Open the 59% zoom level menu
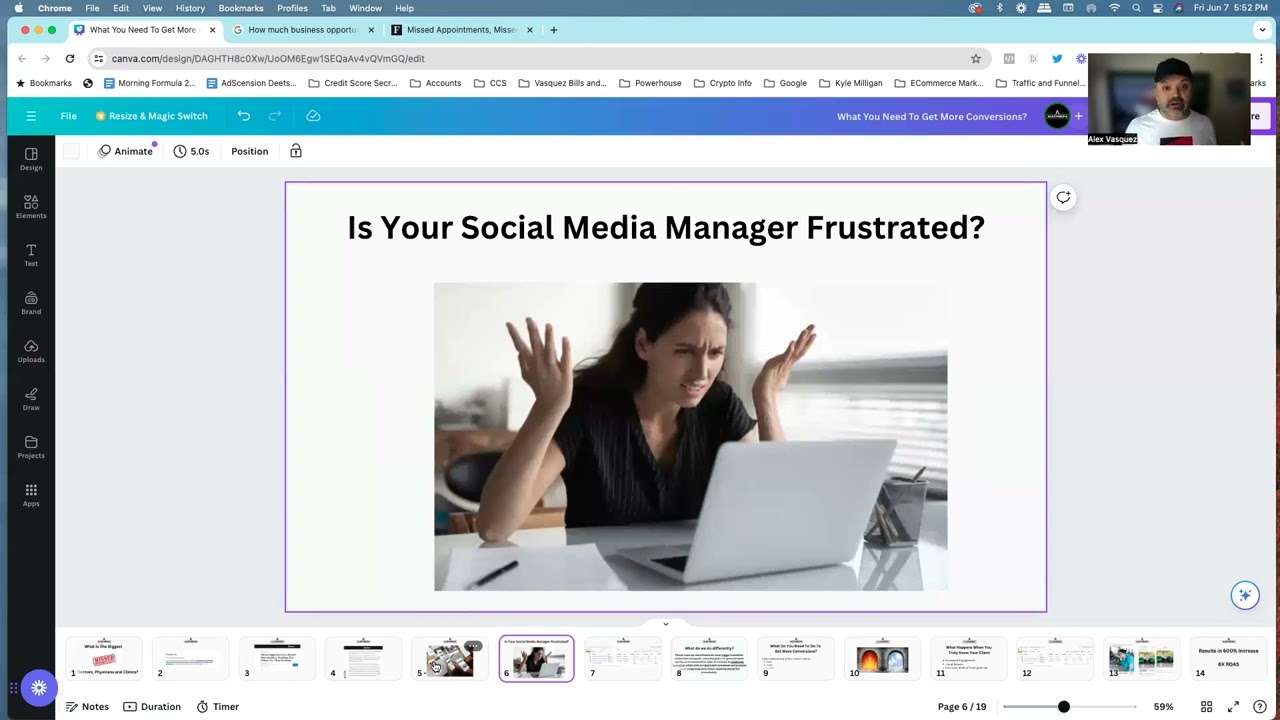Screen dimensions: 1280x720 tap(1163, 707)
